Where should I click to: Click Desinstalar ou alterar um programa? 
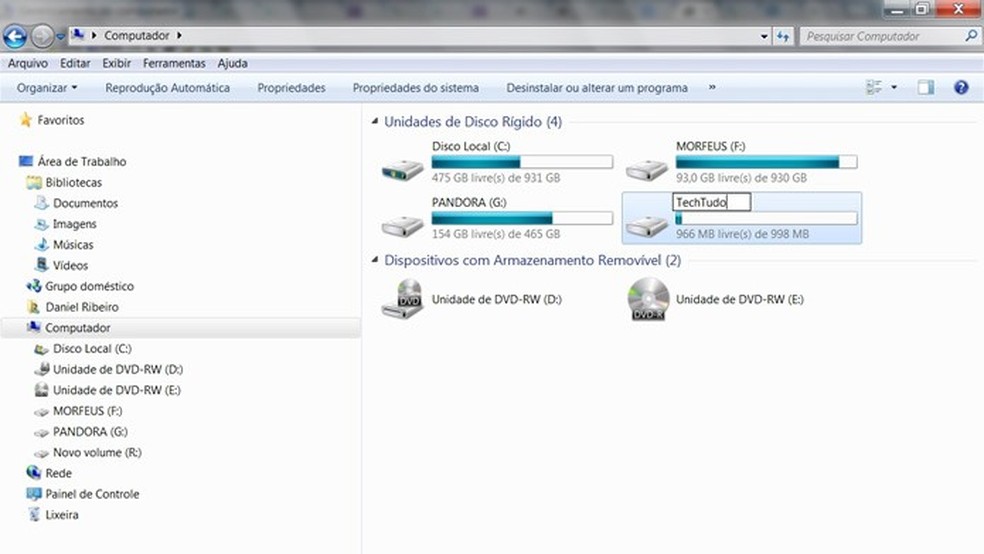pyautogui.click(x=597, y=88)
